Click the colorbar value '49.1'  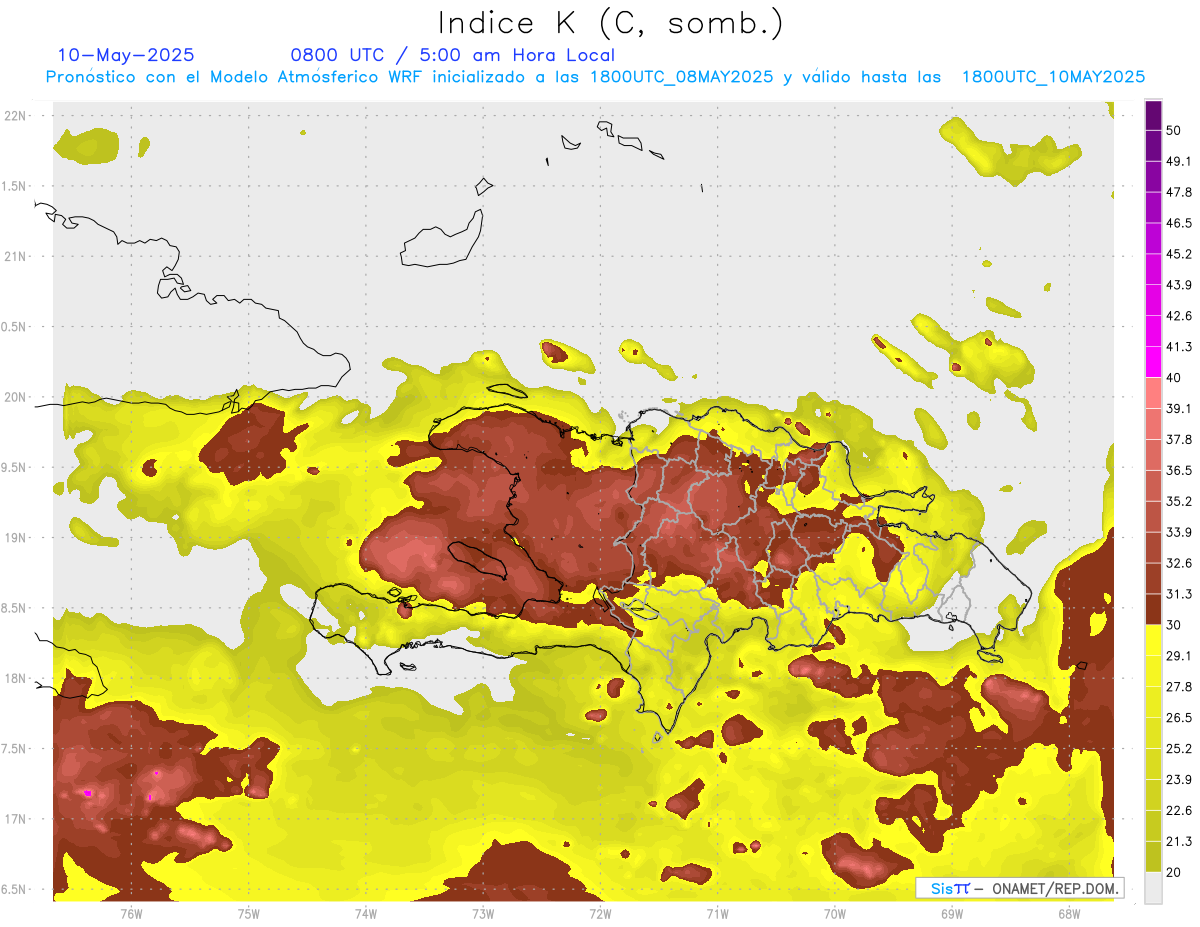1178,161
